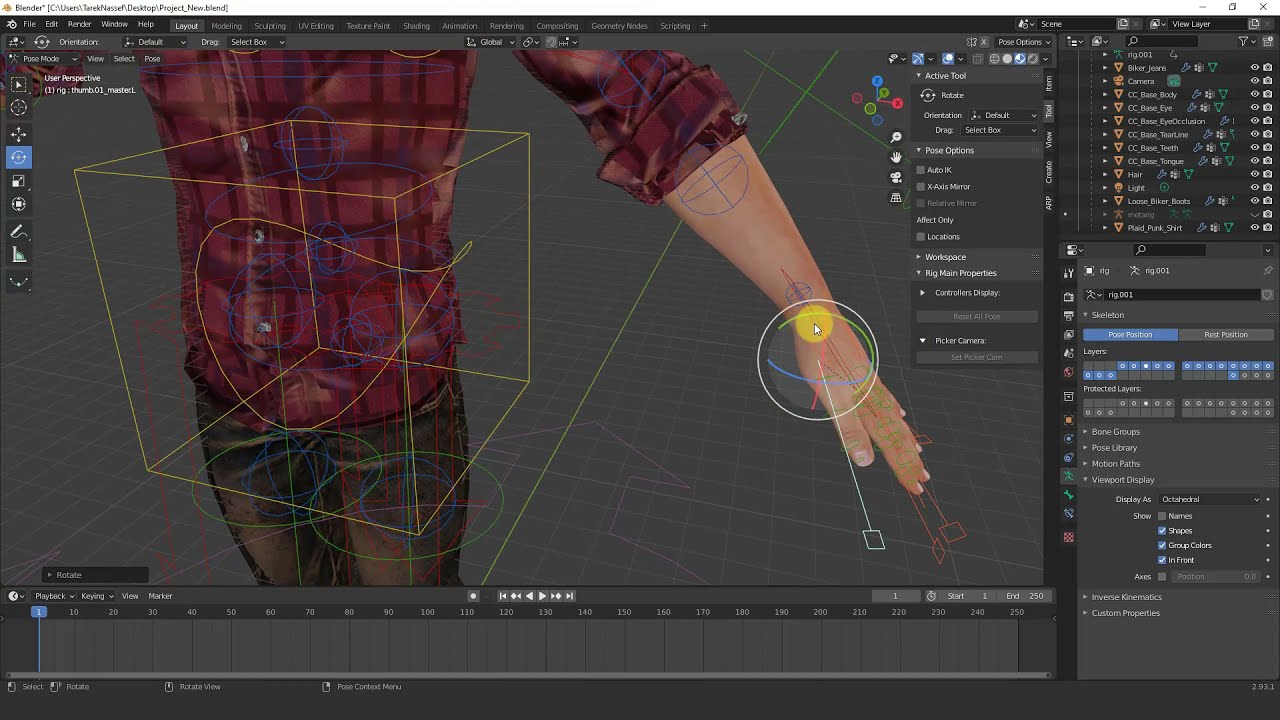Select the Select Box tool
Viewport: 1280px width, 720px height.
point(19,83)
